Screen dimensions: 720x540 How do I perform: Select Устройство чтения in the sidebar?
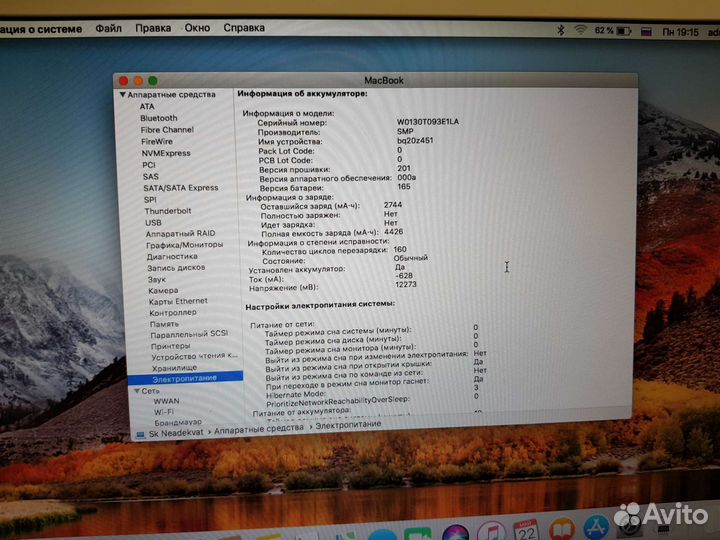pyautogui.click(x=195, y=356)
